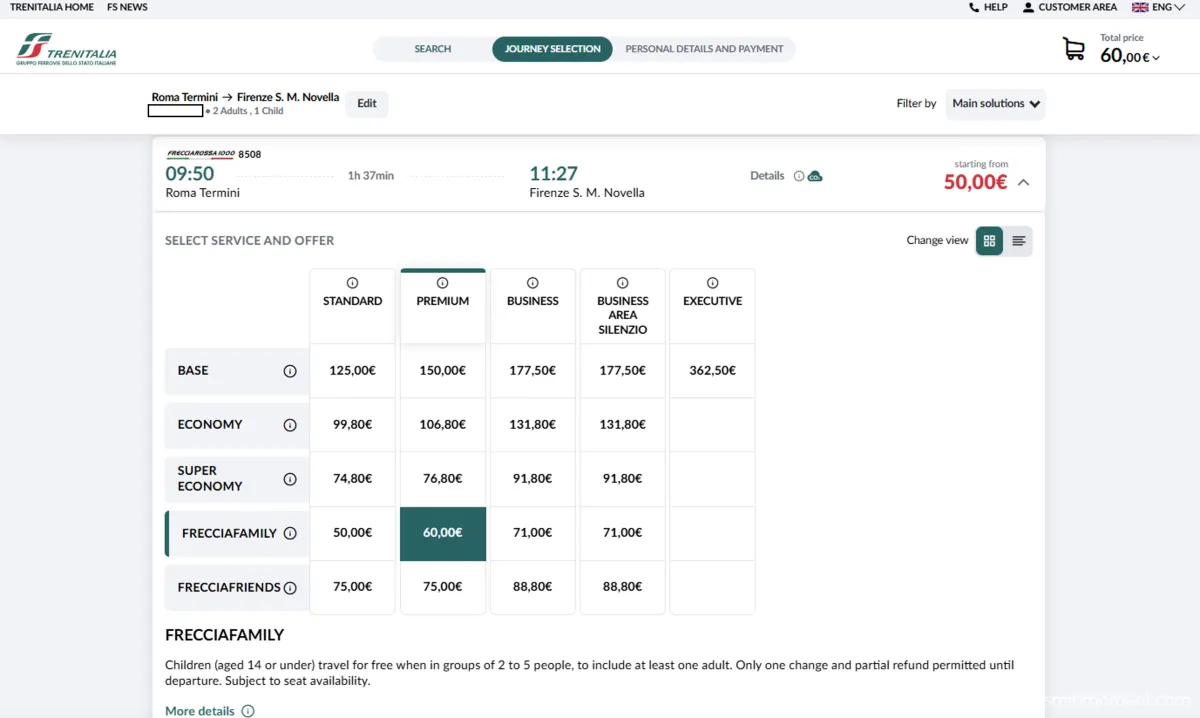
Task: Select the BUSINESS service column header
Action: (533, 305)
